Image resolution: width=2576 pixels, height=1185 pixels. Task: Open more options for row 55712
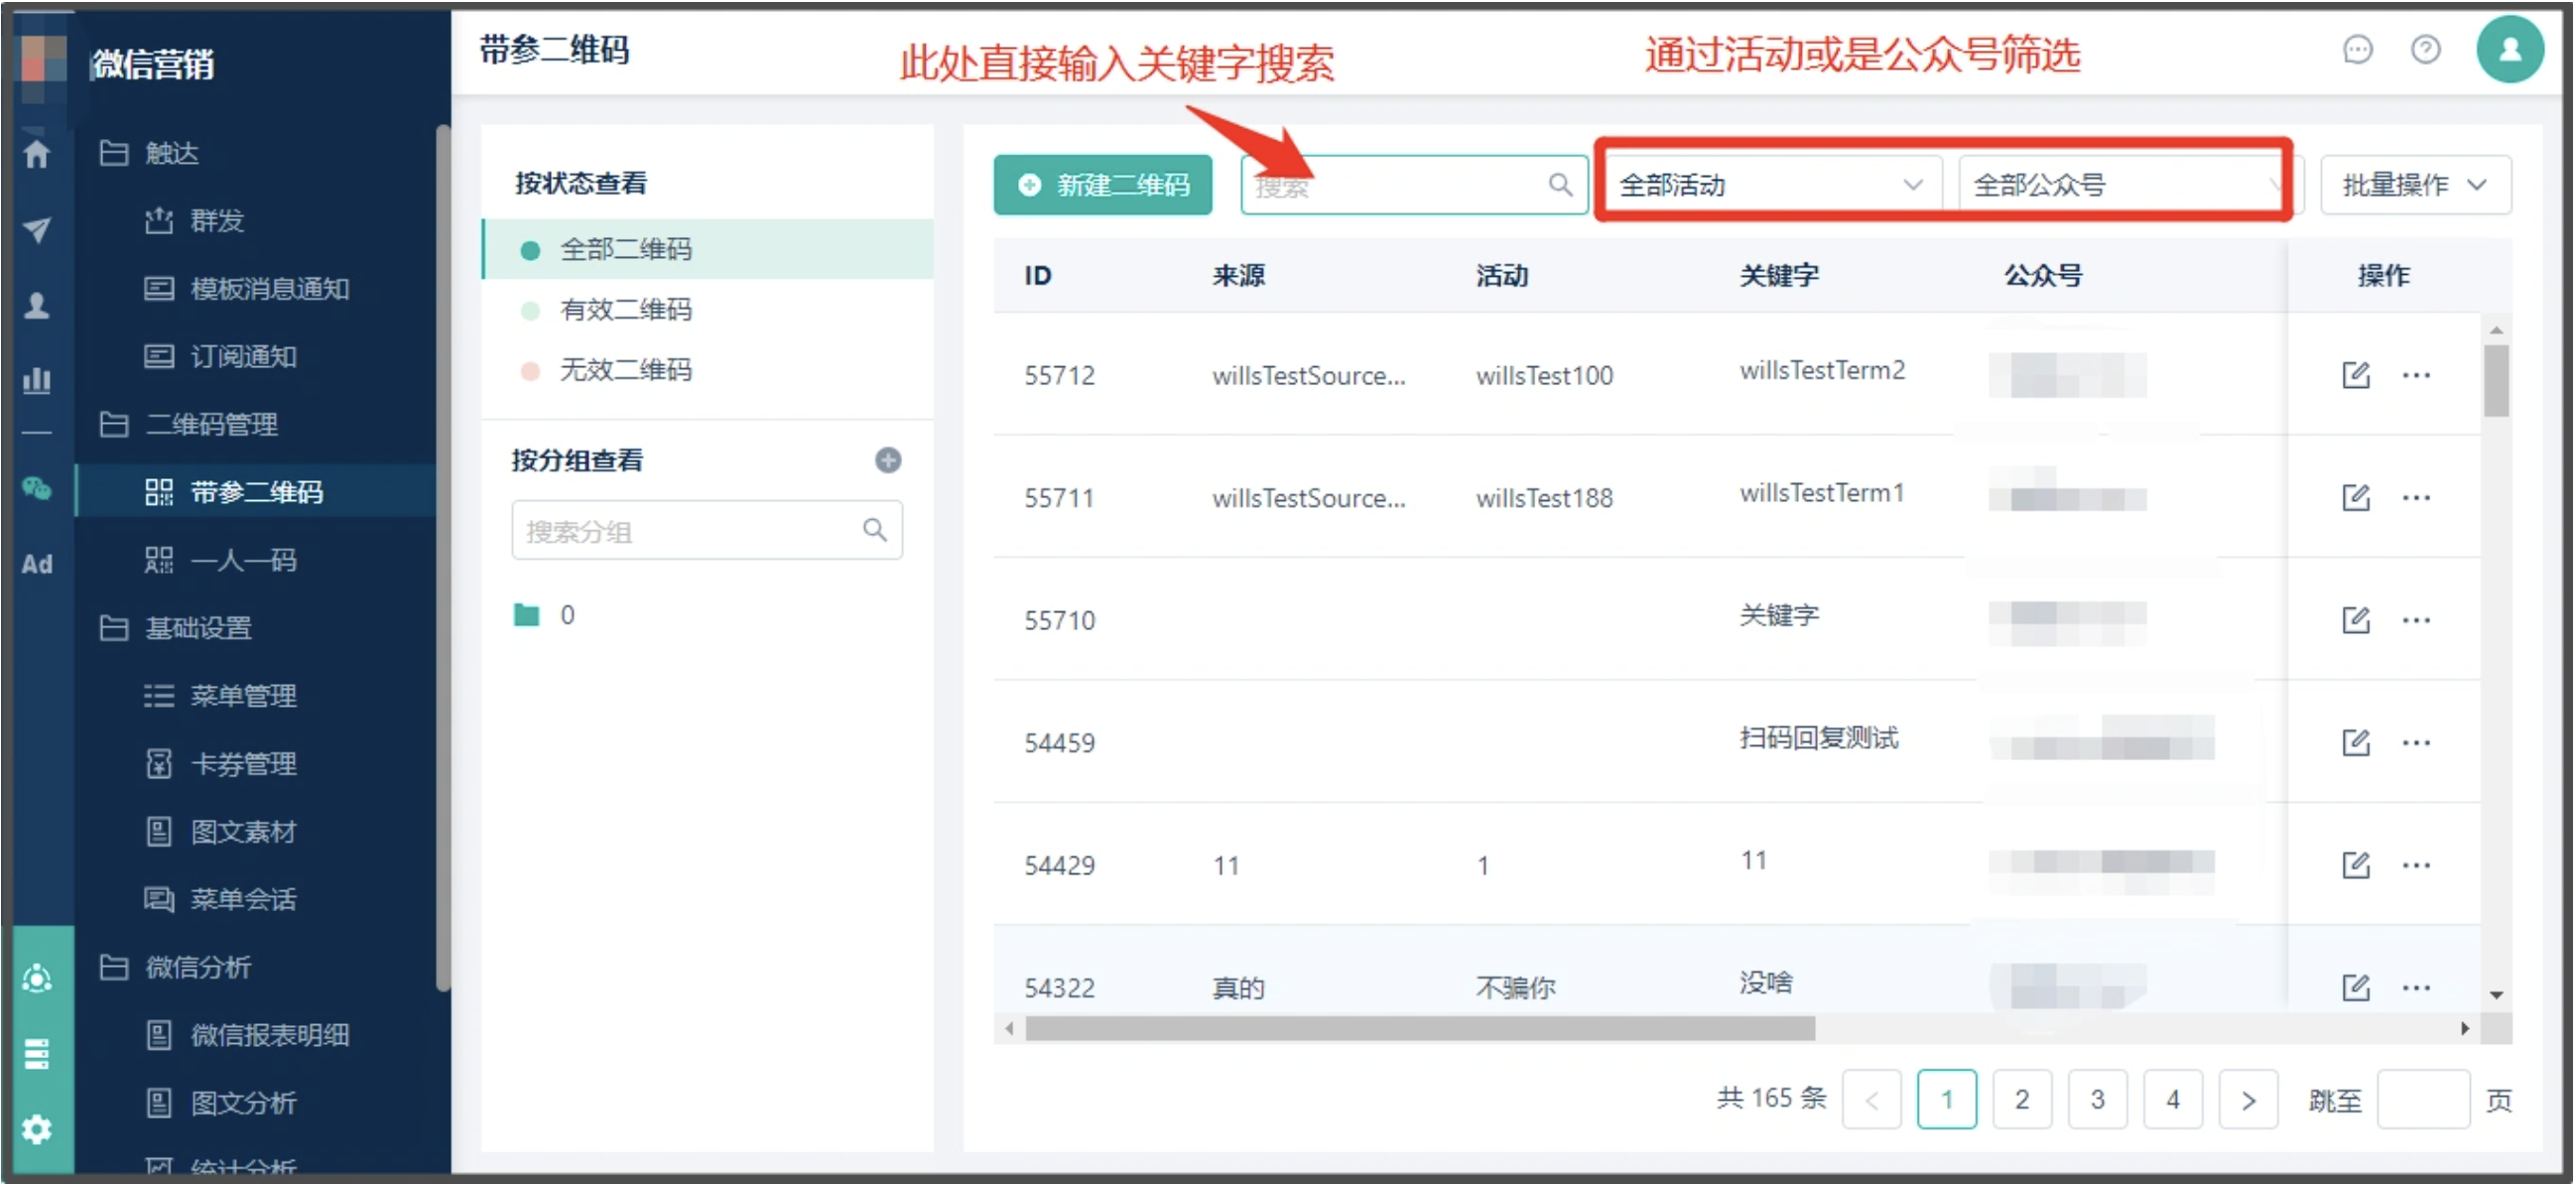2417,376
